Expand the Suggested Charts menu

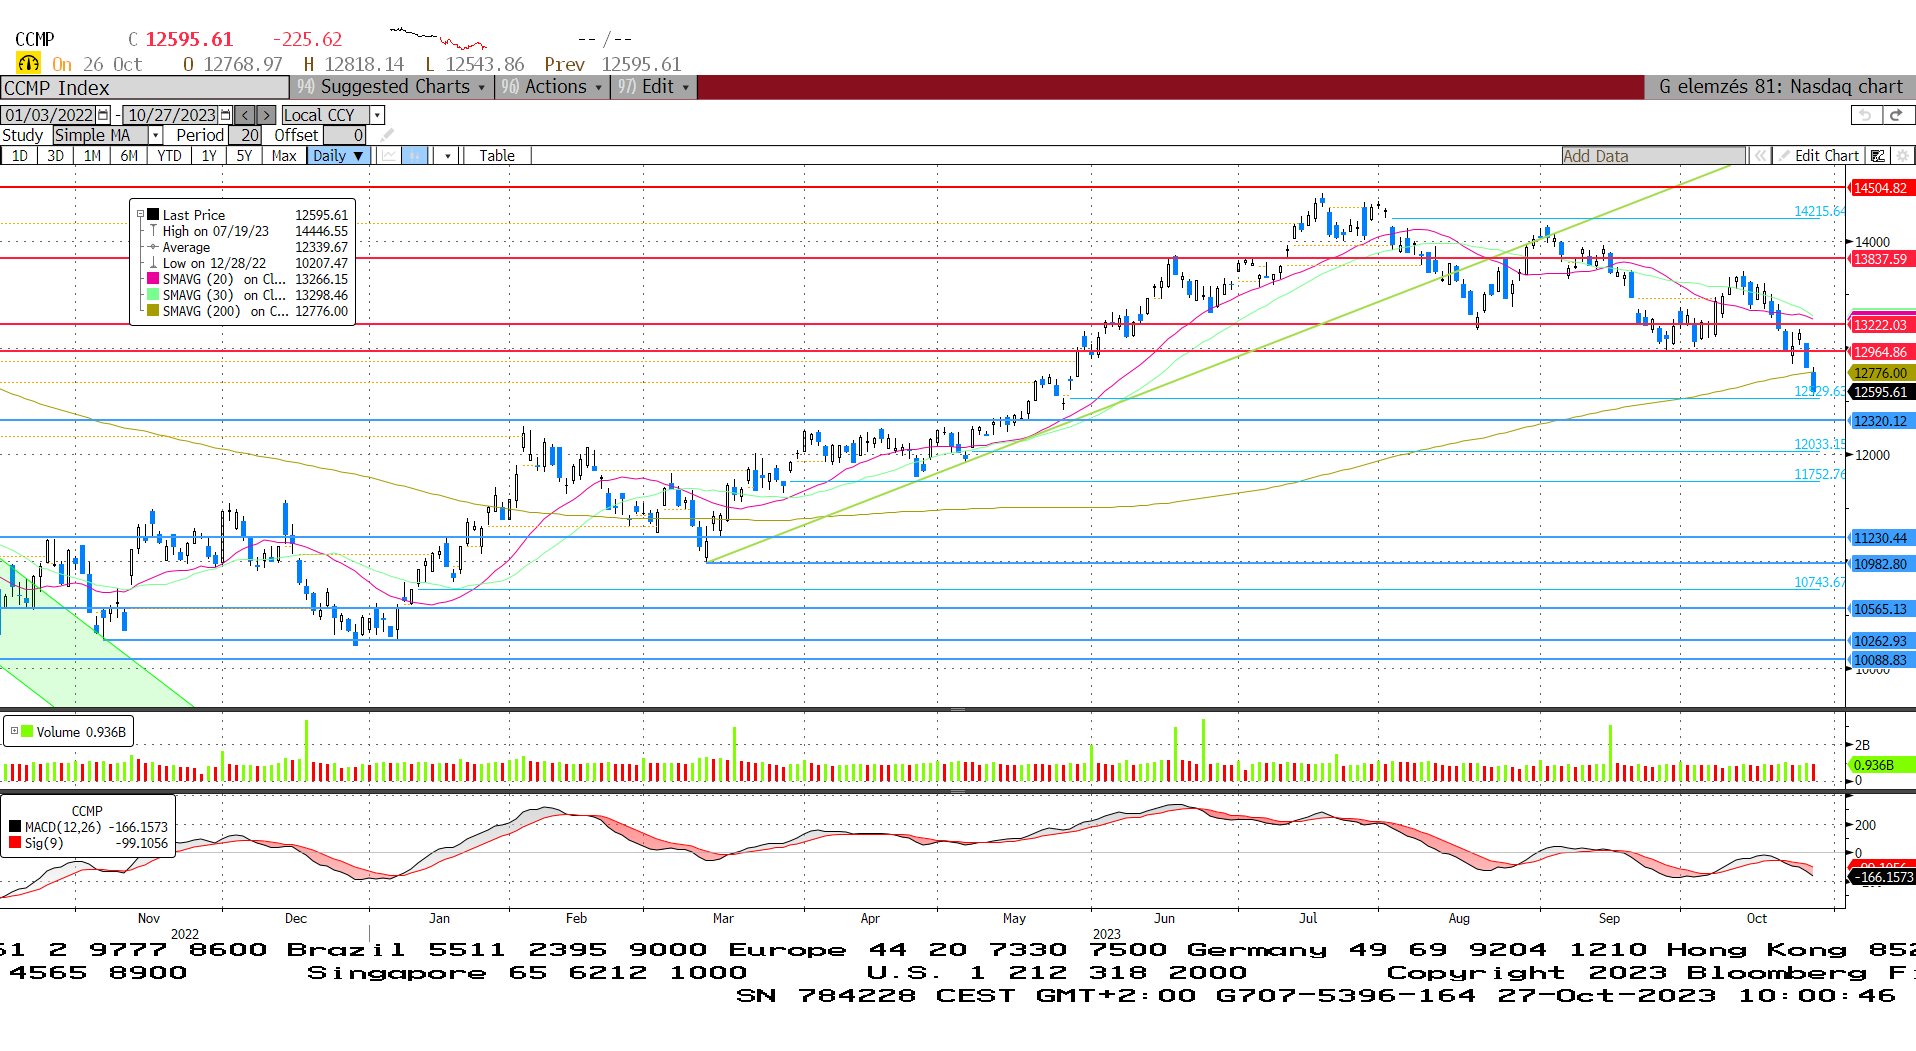pyautogui.click(x=391, y=87)
